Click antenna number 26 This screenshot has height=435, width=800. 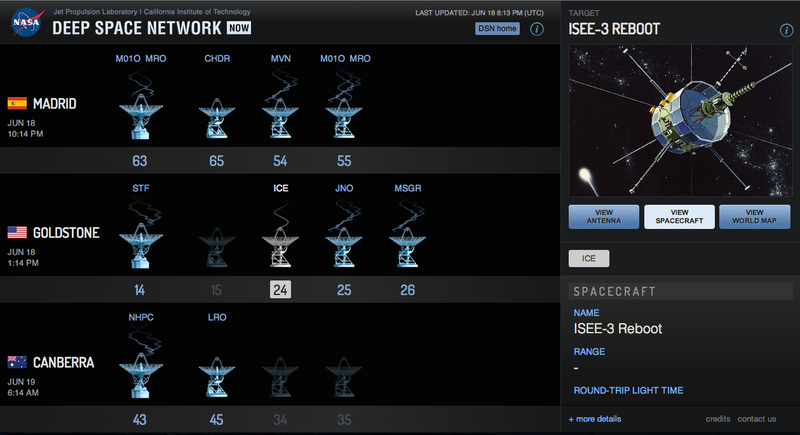point(407,290)
